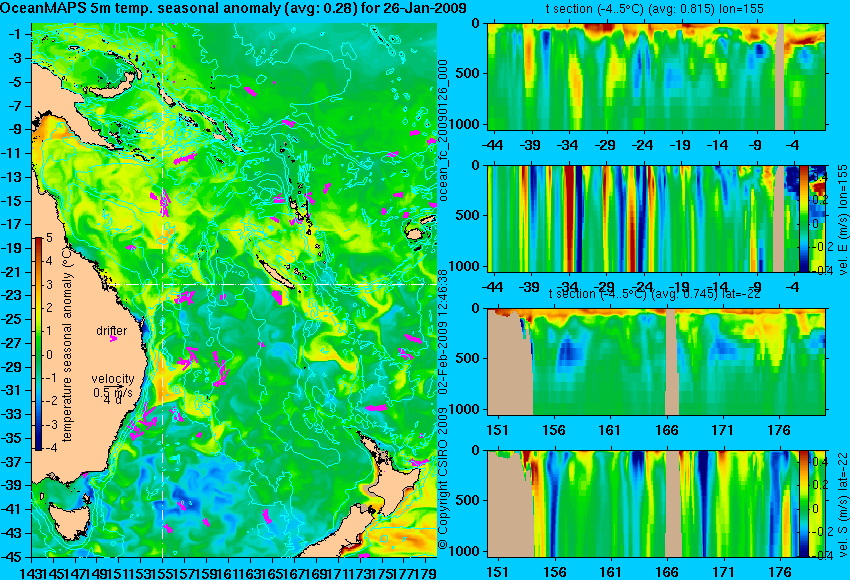Click the vel. E color scale bar
850x580 pixels.
803,218
